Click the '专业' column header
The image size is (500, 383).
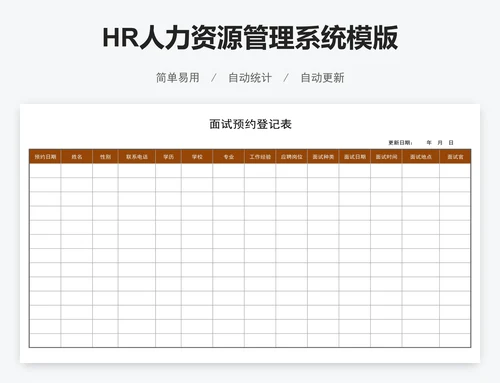[x=229, y=157]
